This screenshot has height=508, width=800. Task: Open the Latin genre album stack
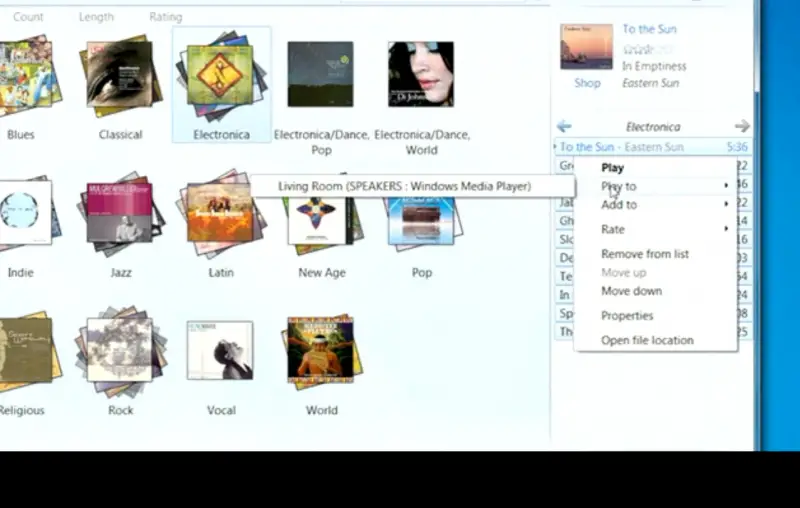[221, 213]
